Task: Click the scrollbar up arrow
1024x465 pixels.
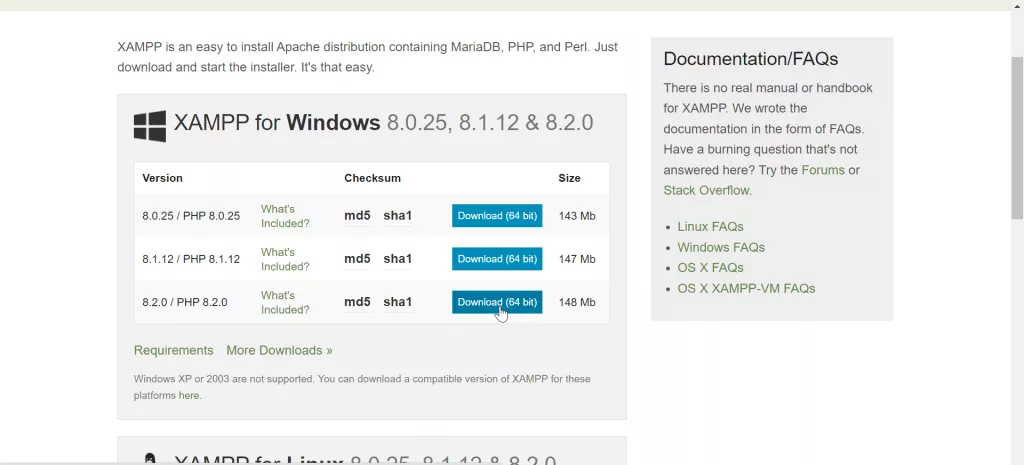Action: click(x=1017, y=5)
